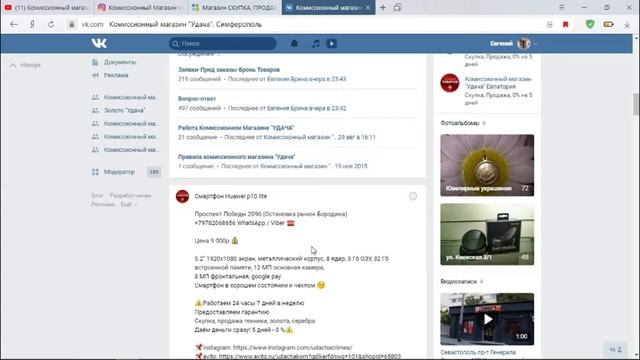The image size is (640, 360).
Task: Open Модератор in the sidebar
Action: coord(119,172)
